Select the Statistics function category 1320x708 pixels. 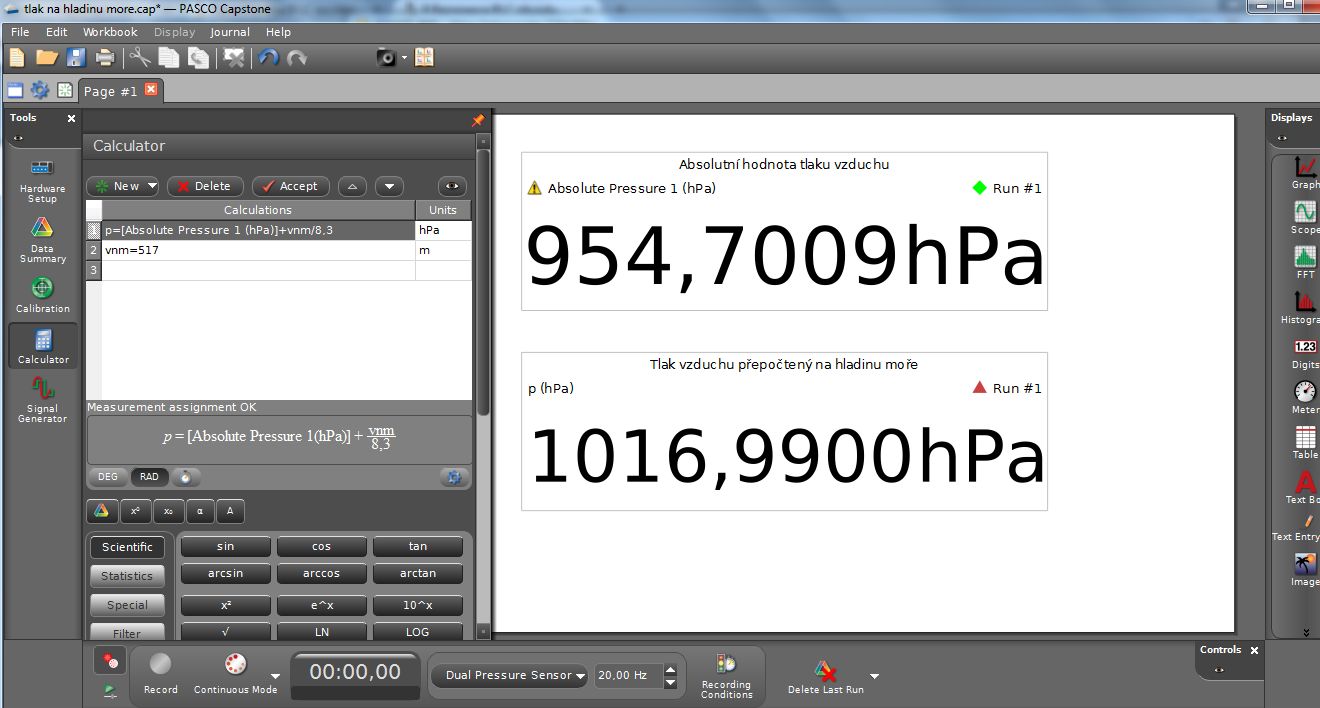127,576
